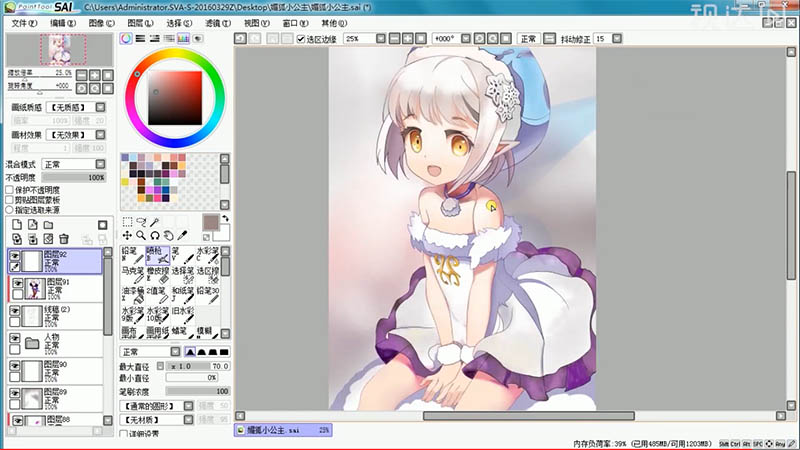The height and width of the screenshot is (450, 800).
Task: Select the sharpest brush edge shape
Action: click(190, 352)
